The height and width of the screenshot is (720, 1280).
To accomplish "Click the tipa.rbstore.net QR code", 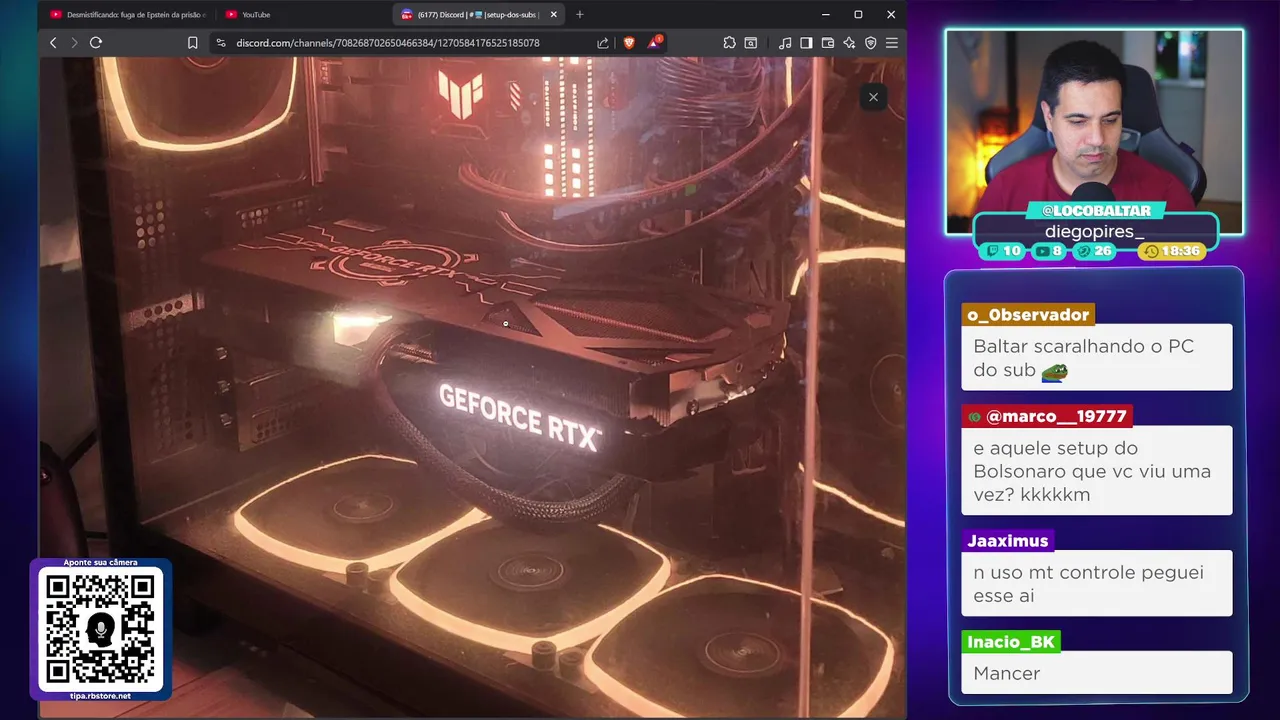I will coord(101,629).
